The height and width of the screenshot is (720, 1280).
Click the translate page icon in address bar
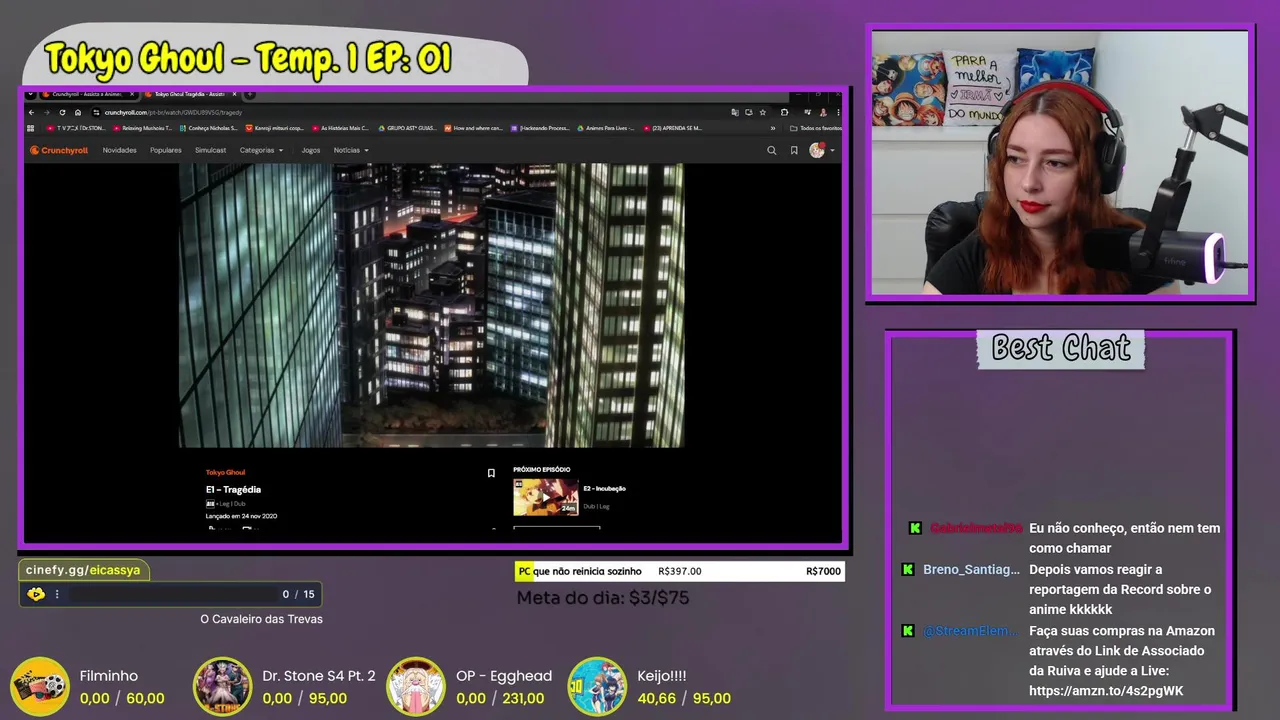click(x=735, y=112)
